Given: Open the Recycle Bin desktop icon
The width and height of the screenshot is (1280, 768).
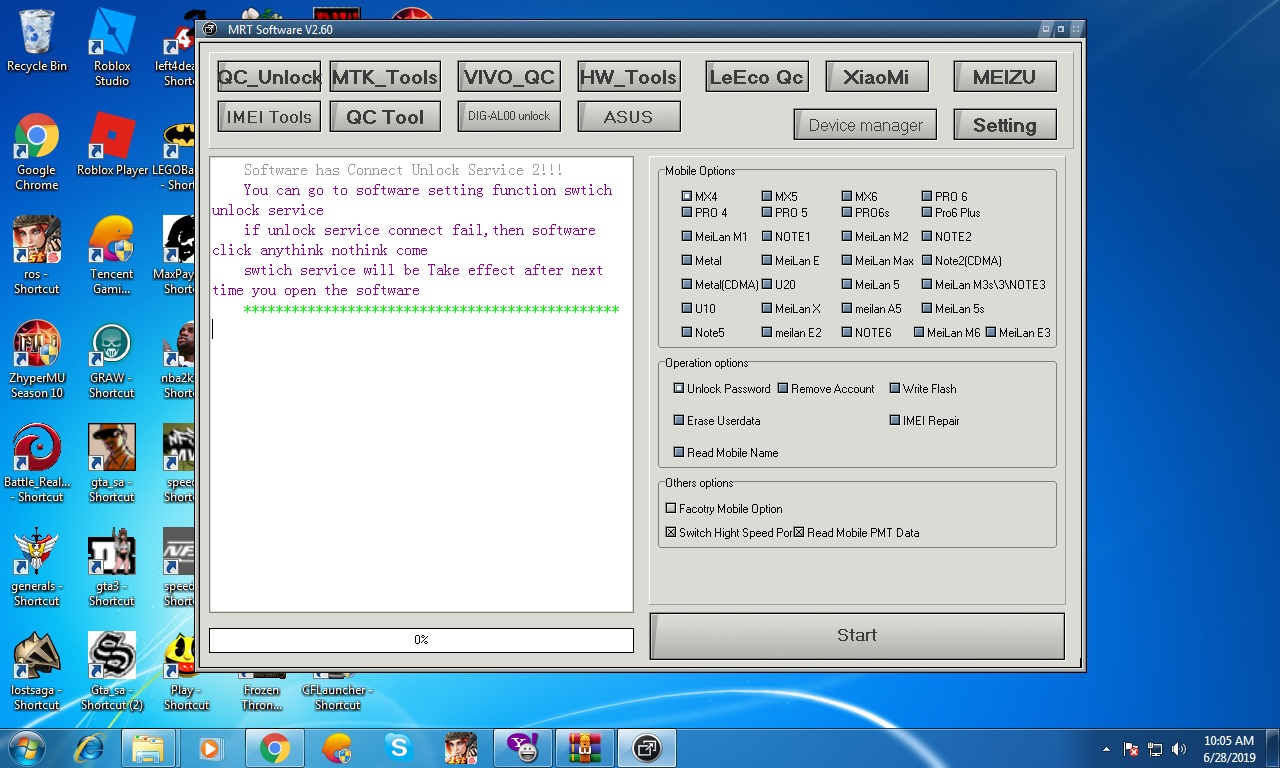Looking at the screenshot, I should (37, 40).
